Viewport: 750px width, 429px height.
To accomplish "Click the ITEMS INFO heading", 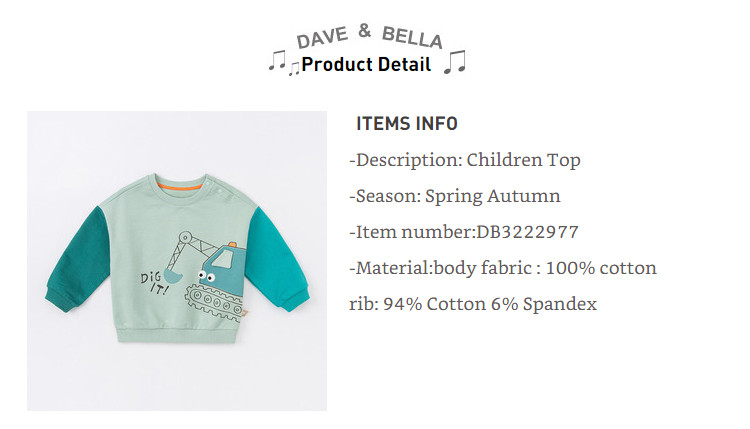I will click(x=407, y=124).
